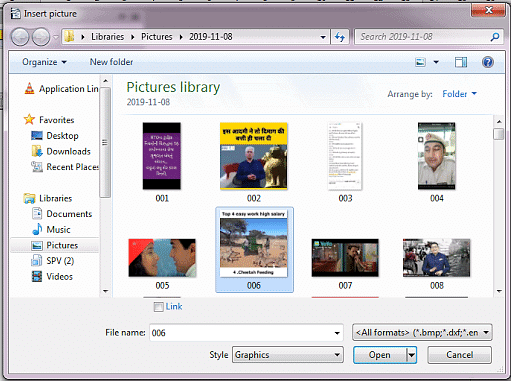Click 2019-11-08 in the address path
The height and width of the screenshot is (382, 512).
click(211, 37)
